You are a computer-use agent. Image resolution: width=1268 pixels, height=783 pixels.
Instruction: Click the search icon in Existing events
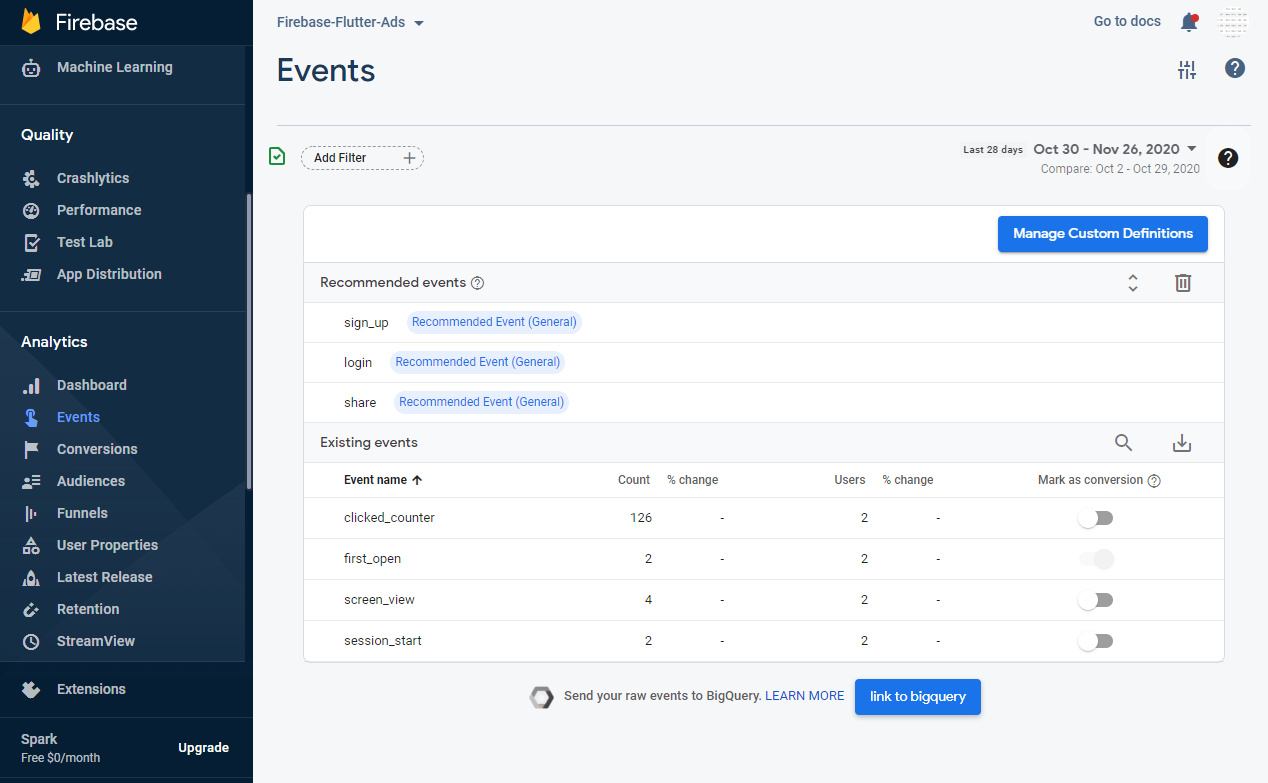point(1124,443)
